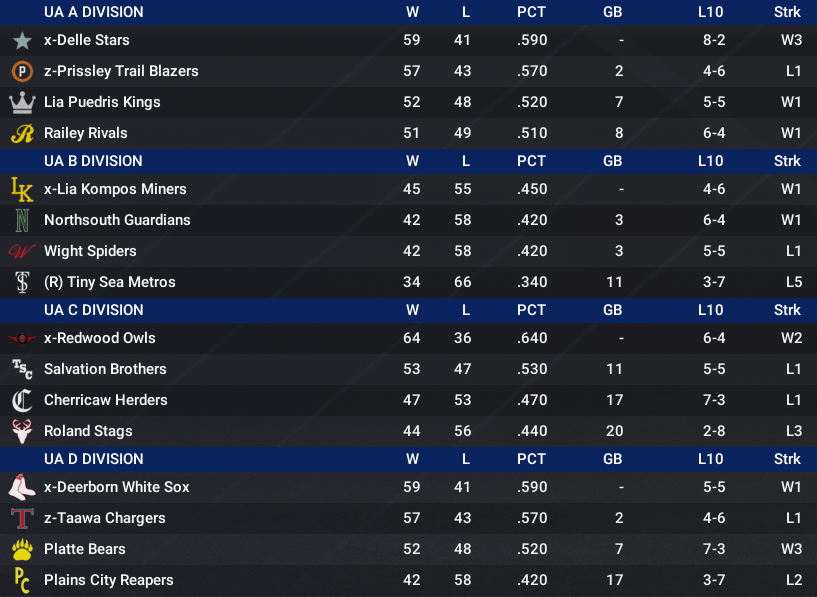The width and height of the screenshot is (817, 597).
Task: Click the Plains City Reapers PC logo
Action: (22, 580)
